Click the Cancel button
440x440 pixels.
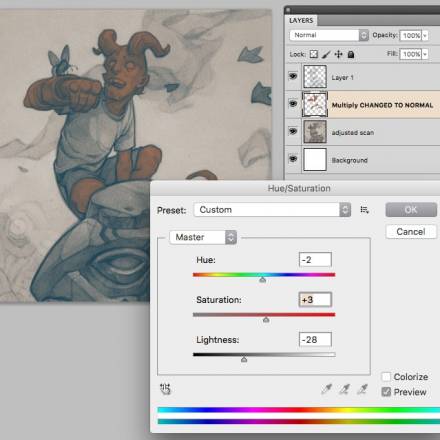(x=411, y=232)
